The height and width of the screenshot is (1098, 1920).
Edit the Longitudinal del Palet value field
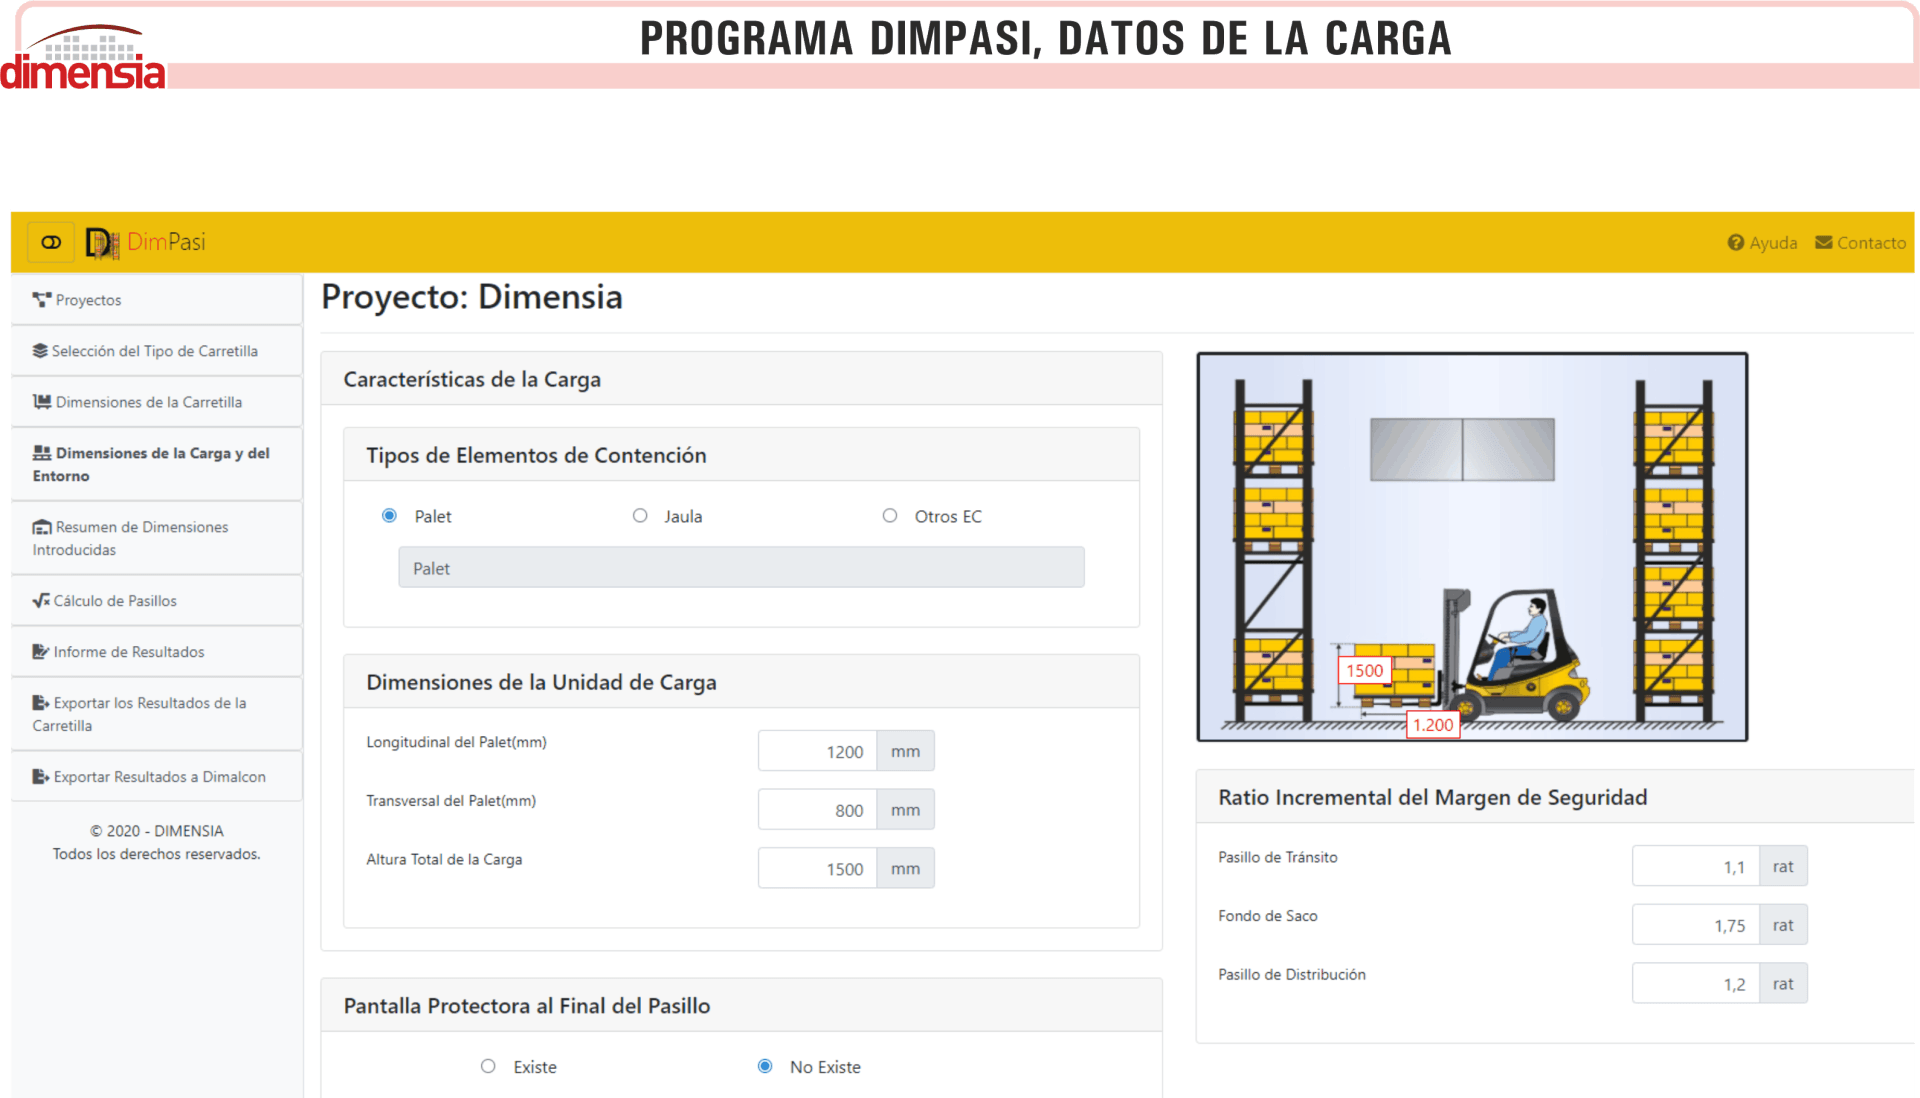coord(818,751)
